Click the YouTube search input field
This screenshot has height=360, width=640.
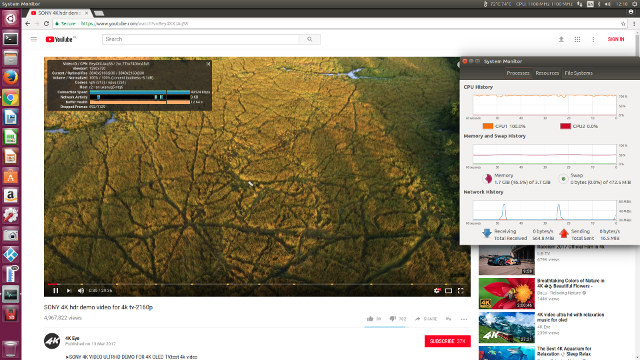[200, 39]
